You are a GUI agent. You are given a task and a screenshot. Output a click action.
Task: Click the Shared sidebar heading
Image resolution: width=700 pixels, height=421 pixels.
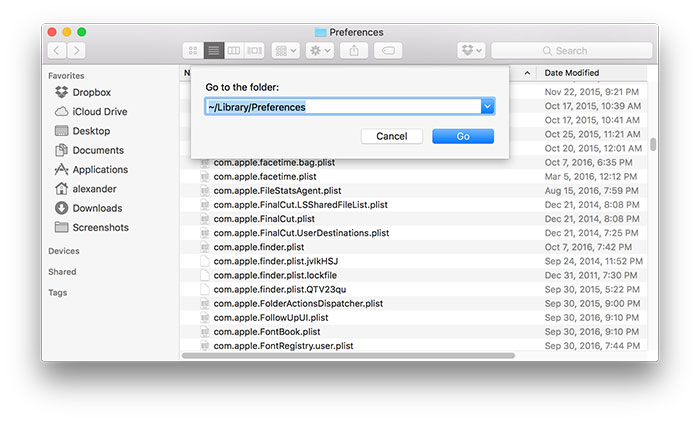click(x=62, y=271)
